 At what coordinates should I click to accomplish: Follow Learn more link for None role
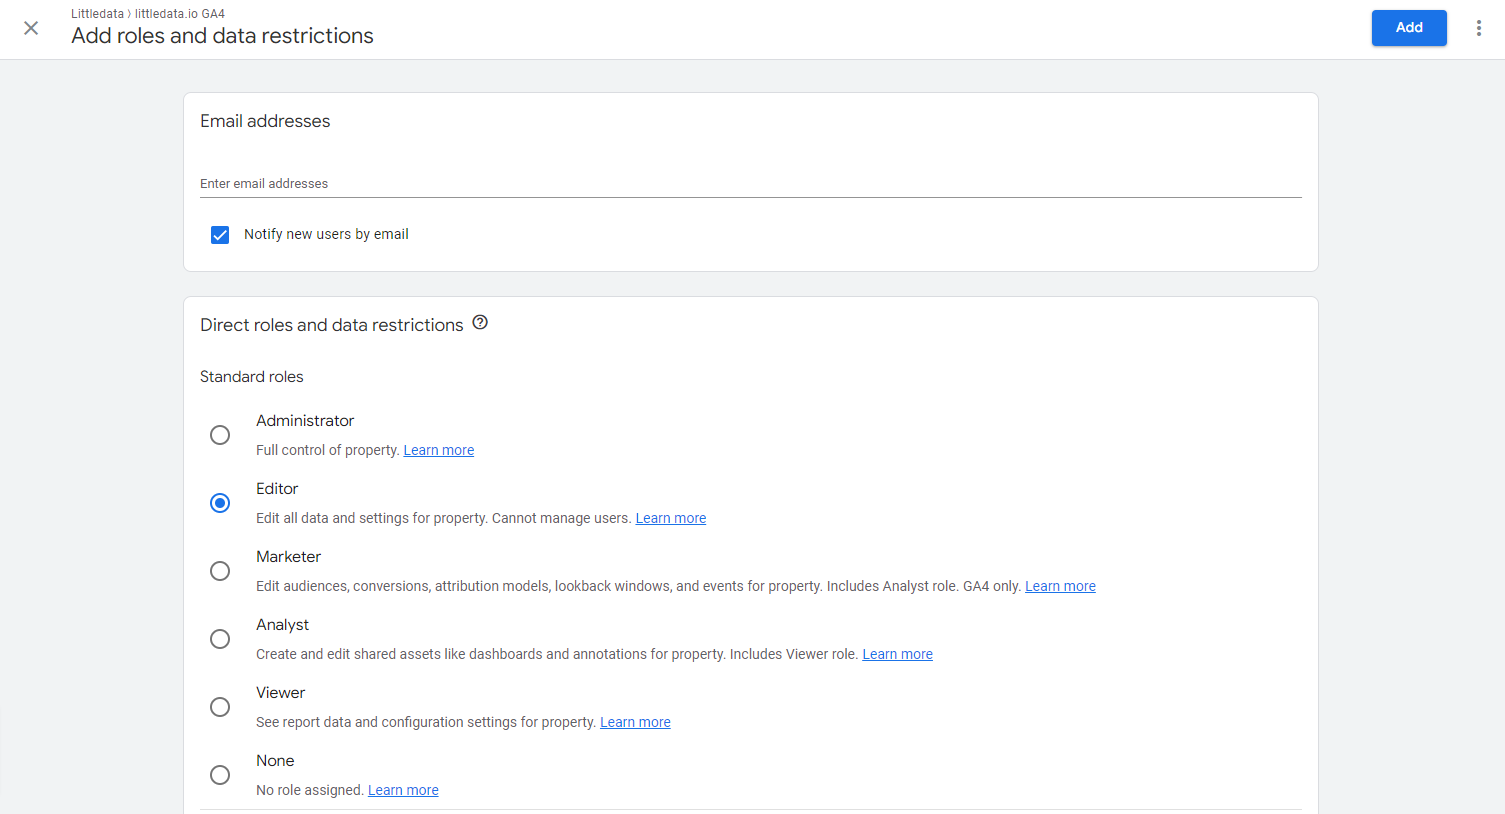click(403, 790)
